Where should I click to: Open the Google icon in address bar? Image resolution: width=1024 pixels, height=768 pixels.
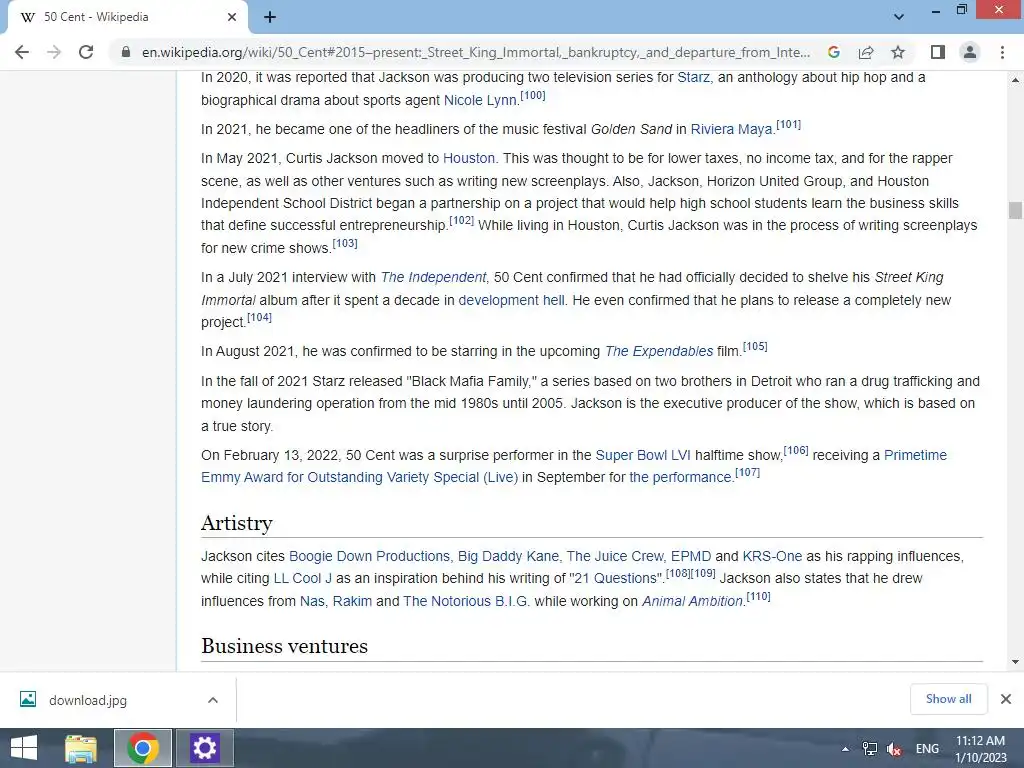[x=833, y=52]
